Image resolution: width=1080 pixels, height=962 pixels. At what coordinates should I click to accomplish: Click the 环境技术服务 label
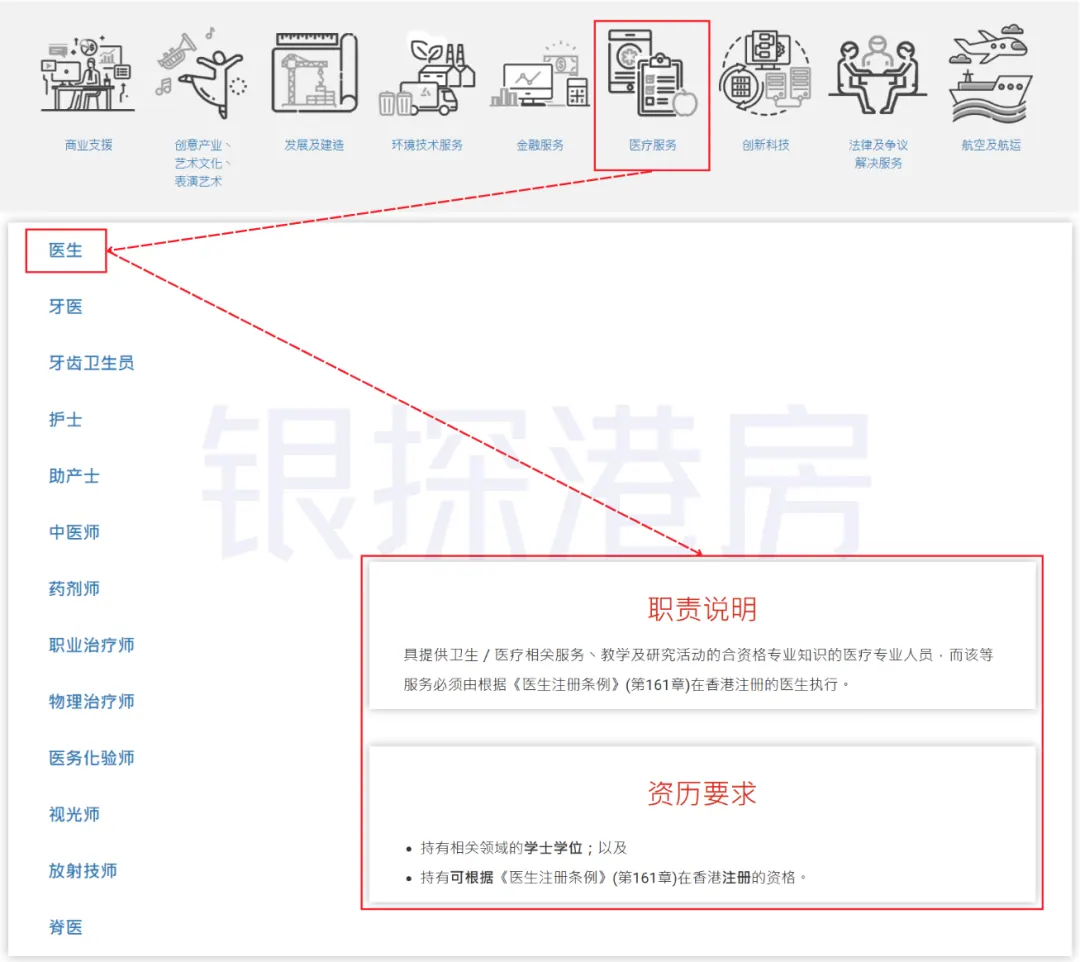pyautogui.click(x=427, y=145)
